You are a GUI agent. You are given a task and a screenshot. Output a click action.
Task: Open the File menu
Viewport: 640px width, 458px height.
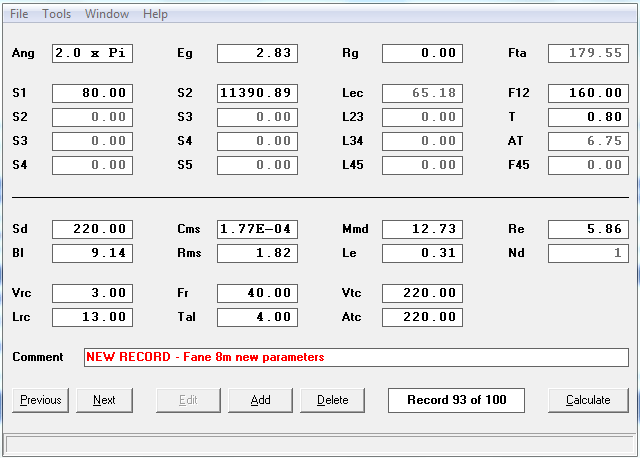[19, 14]
